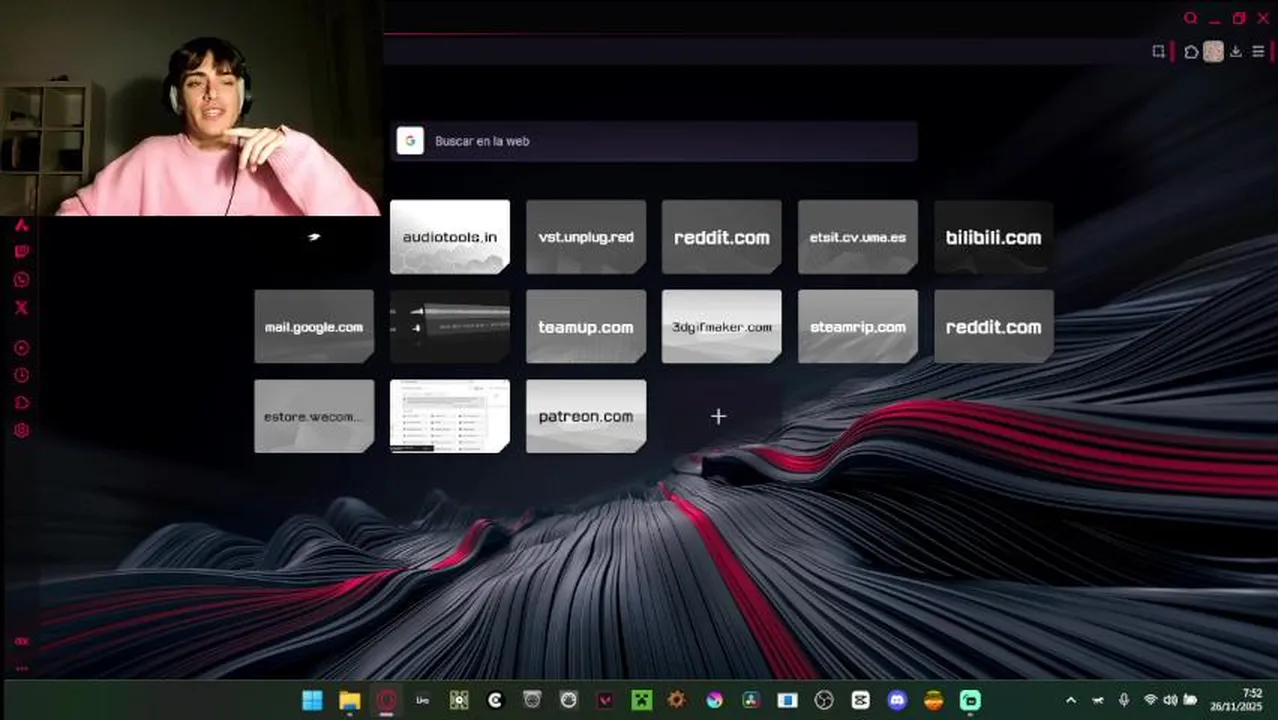Viewport: 1278px width, 720px height.
Task: Open the downloads icon in toolbar
Action: [x=1236, y=52]
